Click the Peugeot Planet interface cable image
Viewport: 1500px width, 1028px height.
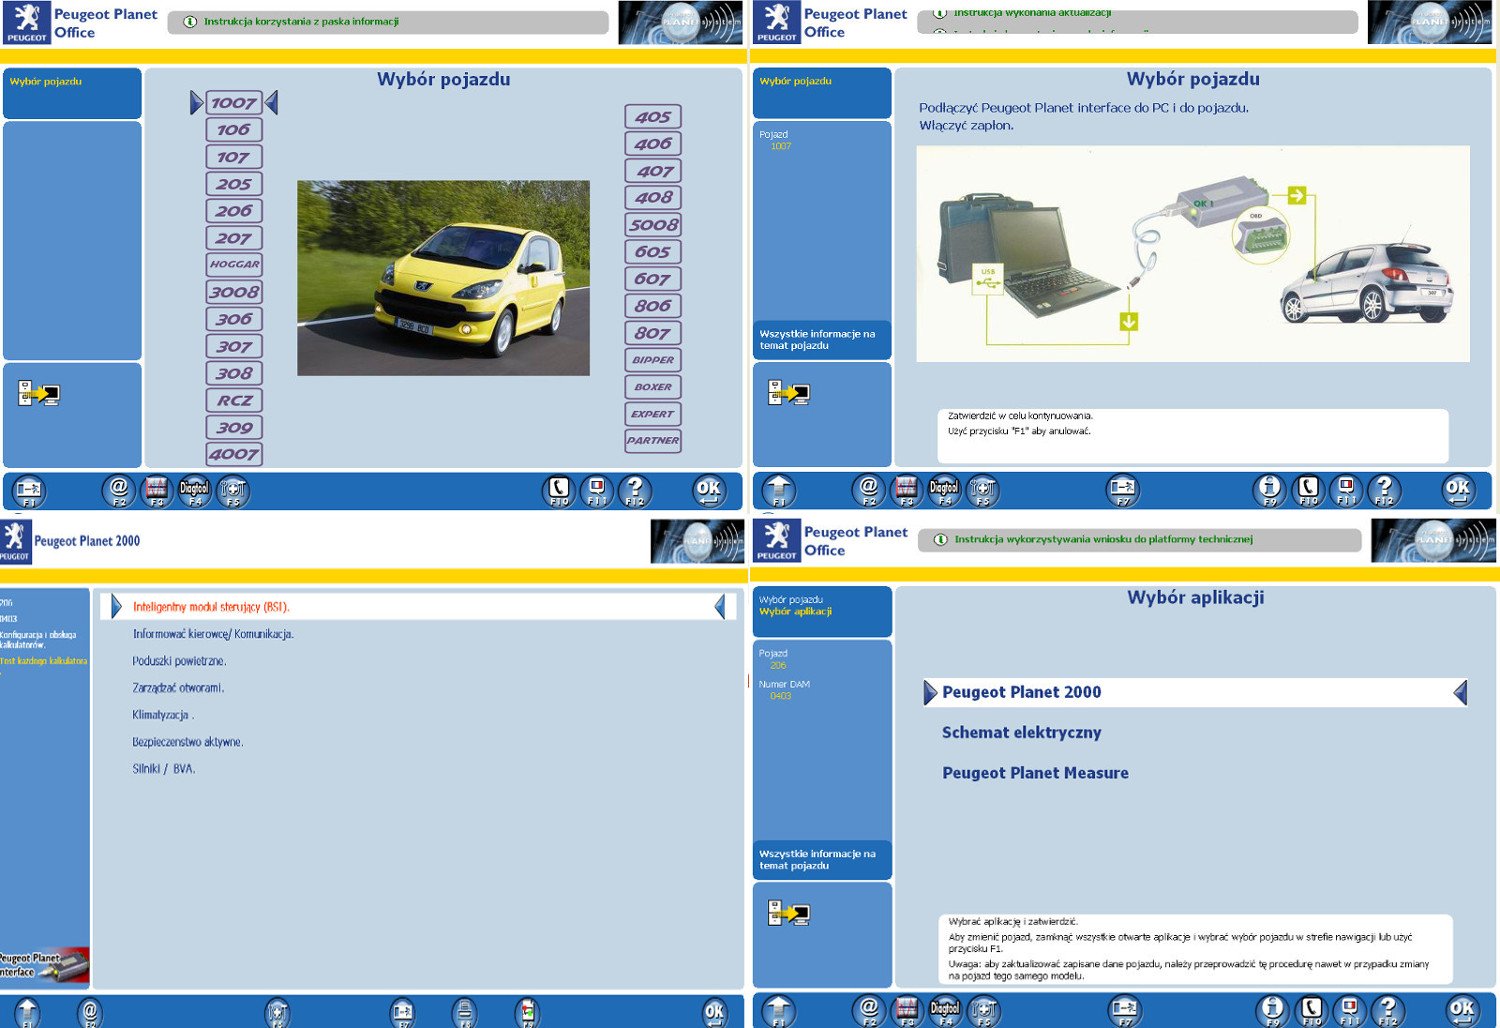click(44, 965)
